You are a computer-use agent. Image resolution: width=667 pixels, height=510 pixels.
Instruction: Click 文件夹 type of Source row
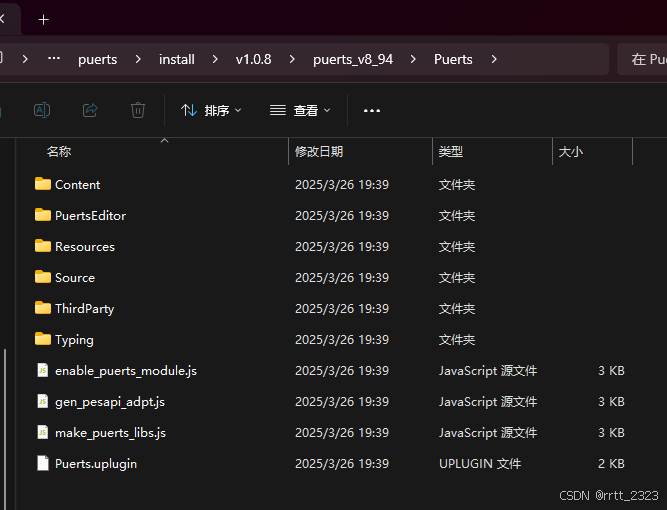[x=457, y=278]
